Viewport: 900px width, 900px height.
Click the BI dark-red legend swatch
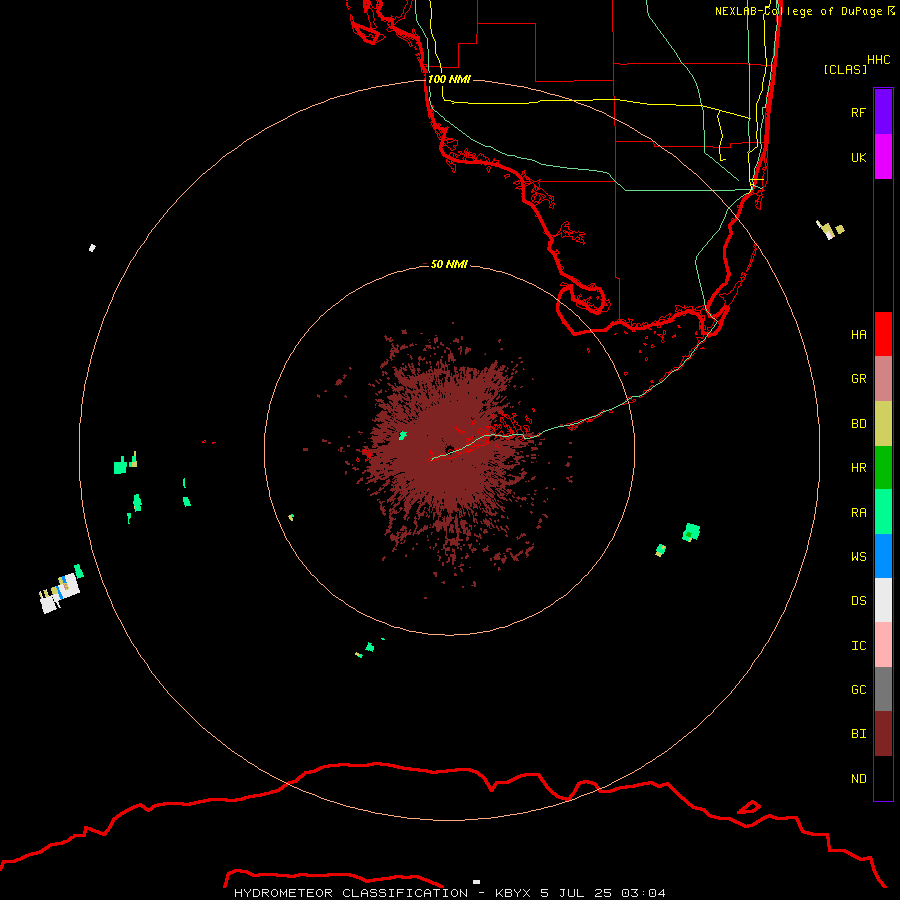(883, 734)
